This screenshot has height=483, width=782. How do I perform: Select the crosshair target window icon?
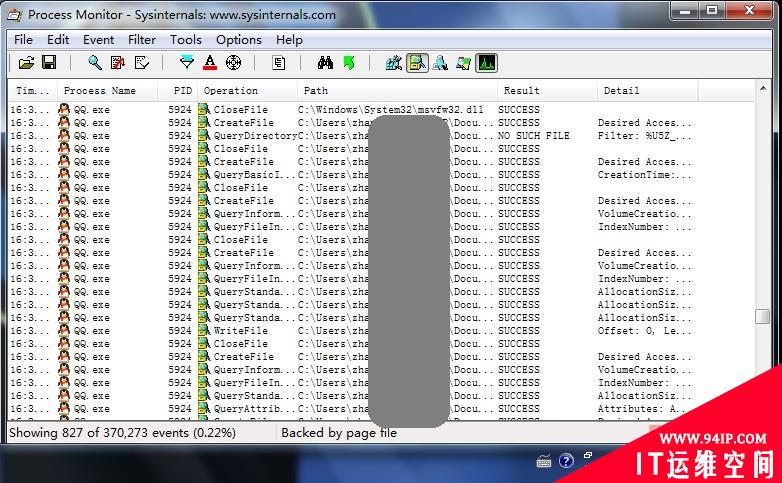[233, 63]
